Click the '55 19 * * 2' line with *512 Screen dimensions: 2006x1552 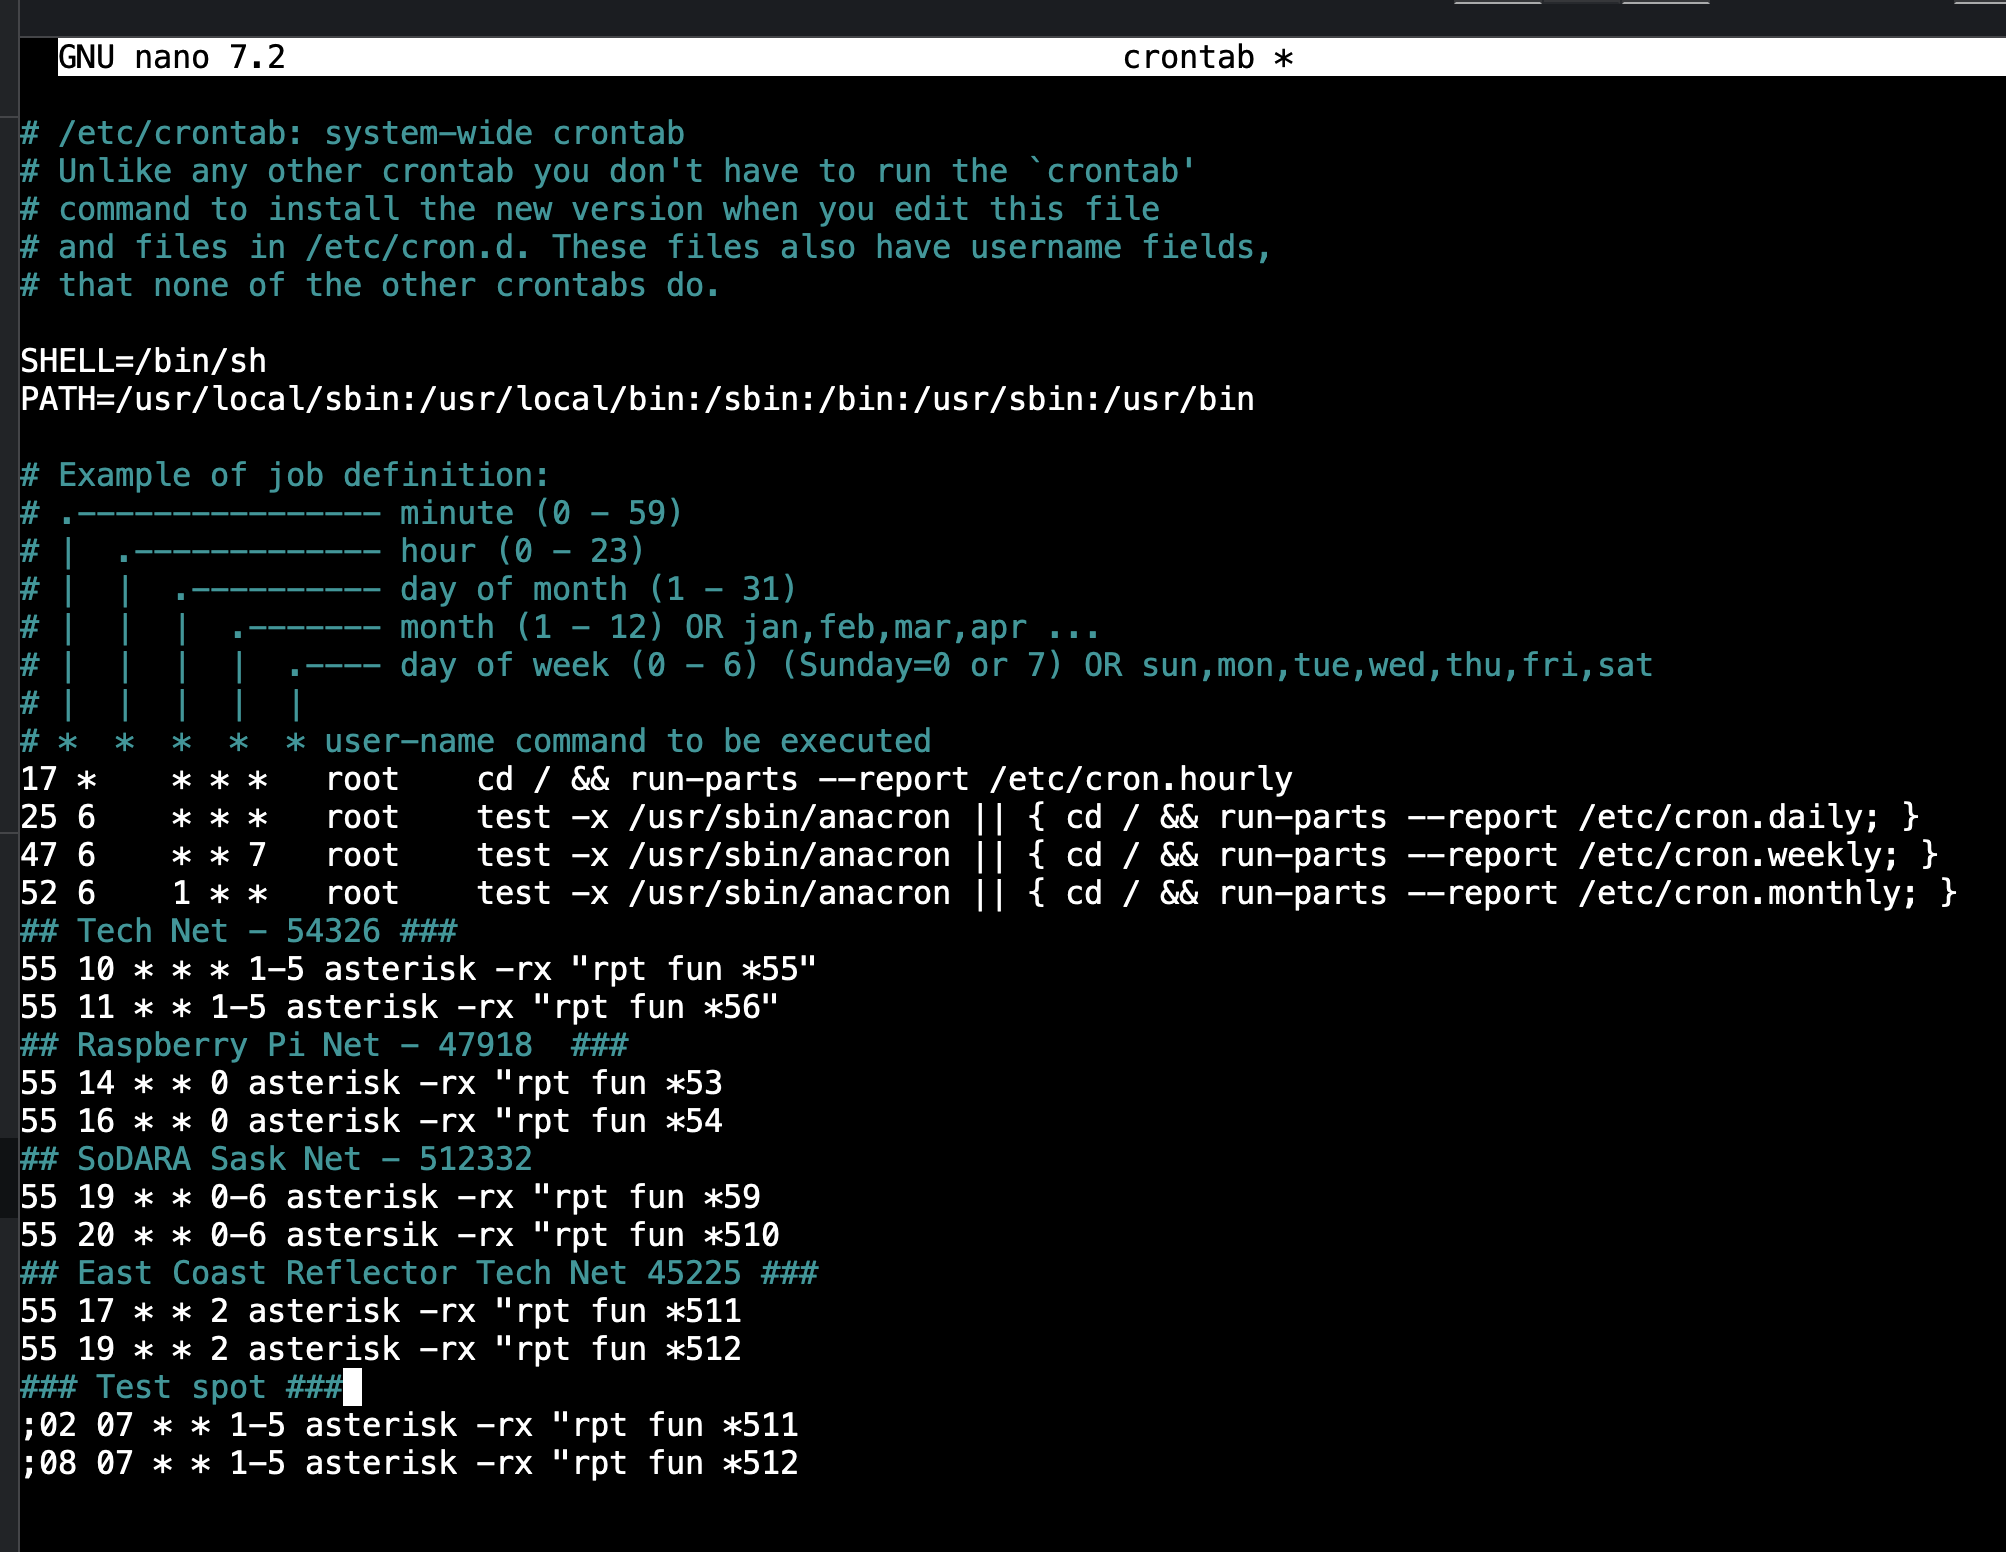(381, 1349)
